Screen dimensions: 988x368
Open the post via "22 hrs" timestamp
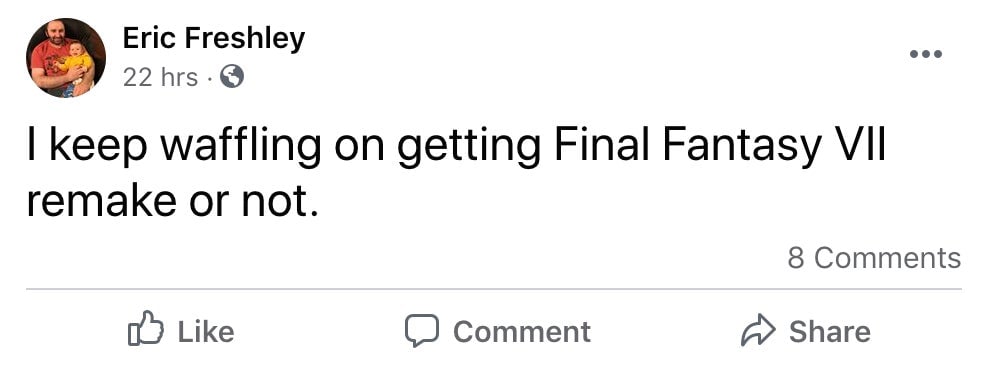(x=160, y=78)
